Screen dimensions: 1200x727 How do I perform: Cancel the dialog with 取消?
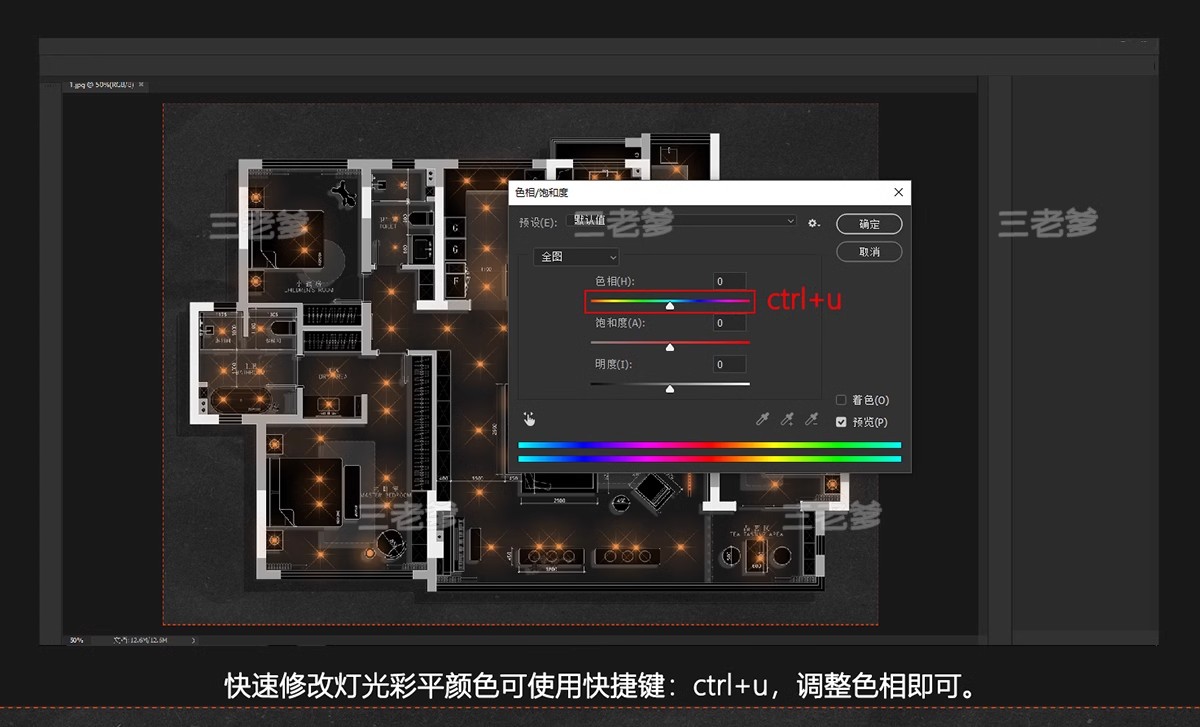(x=869, y=252)
